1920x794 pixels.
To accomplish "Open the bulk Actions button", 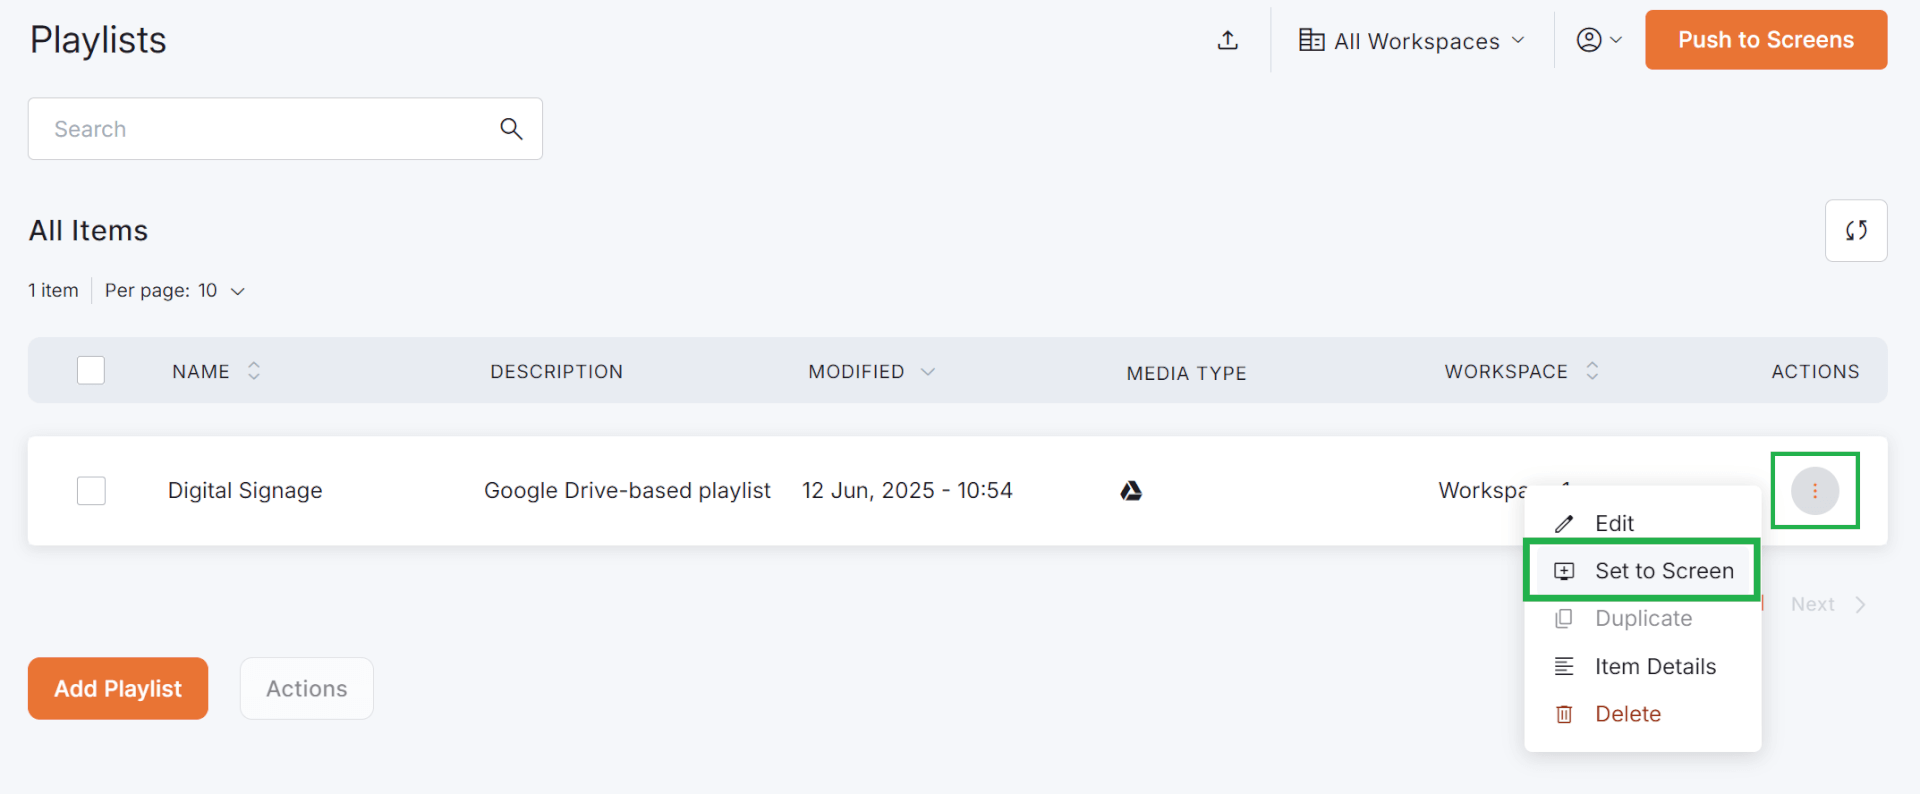I will click(307, 689).
